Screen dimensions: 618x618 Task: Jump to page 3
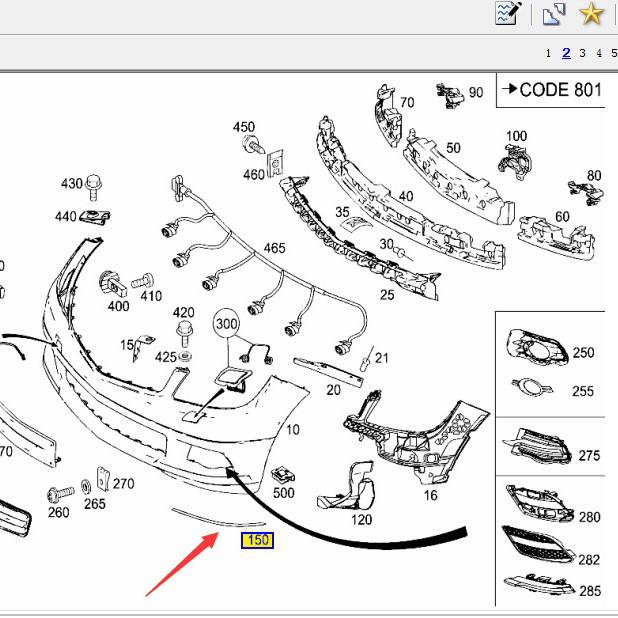pyautogui.click(x=582, y=53)
